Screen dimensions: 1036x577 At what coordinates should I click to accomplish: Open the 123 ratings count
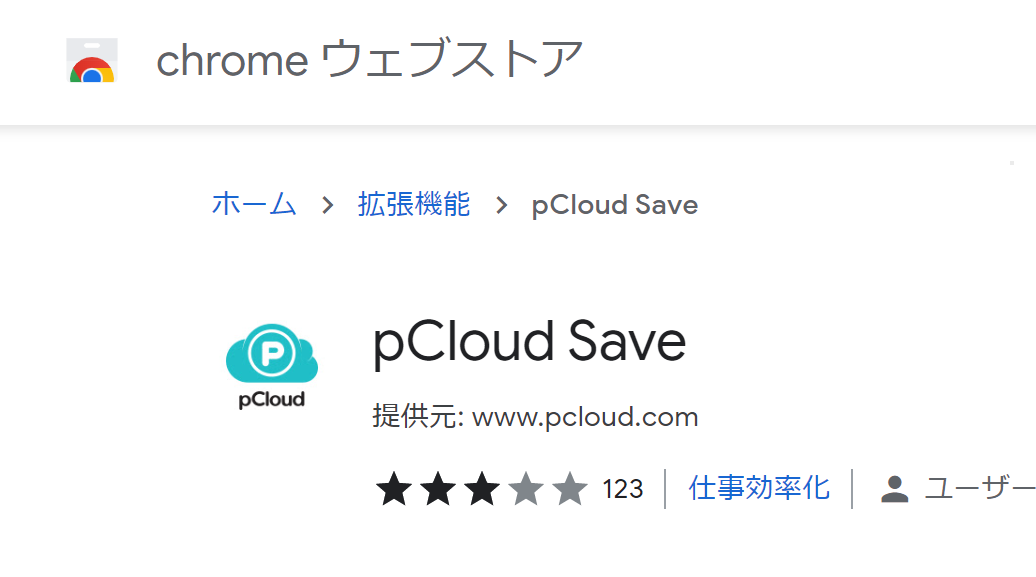pos(622,489)
